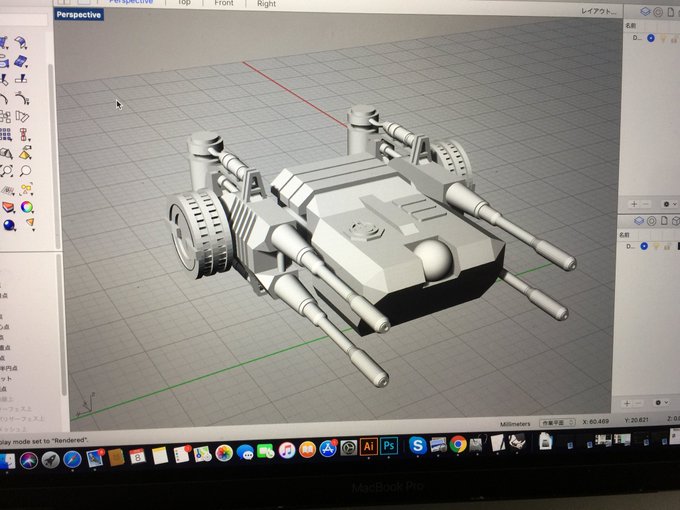680x510 pixels.
Task: Toggle the lock of the lower D... layer
Action: click(x=668, y=246)
